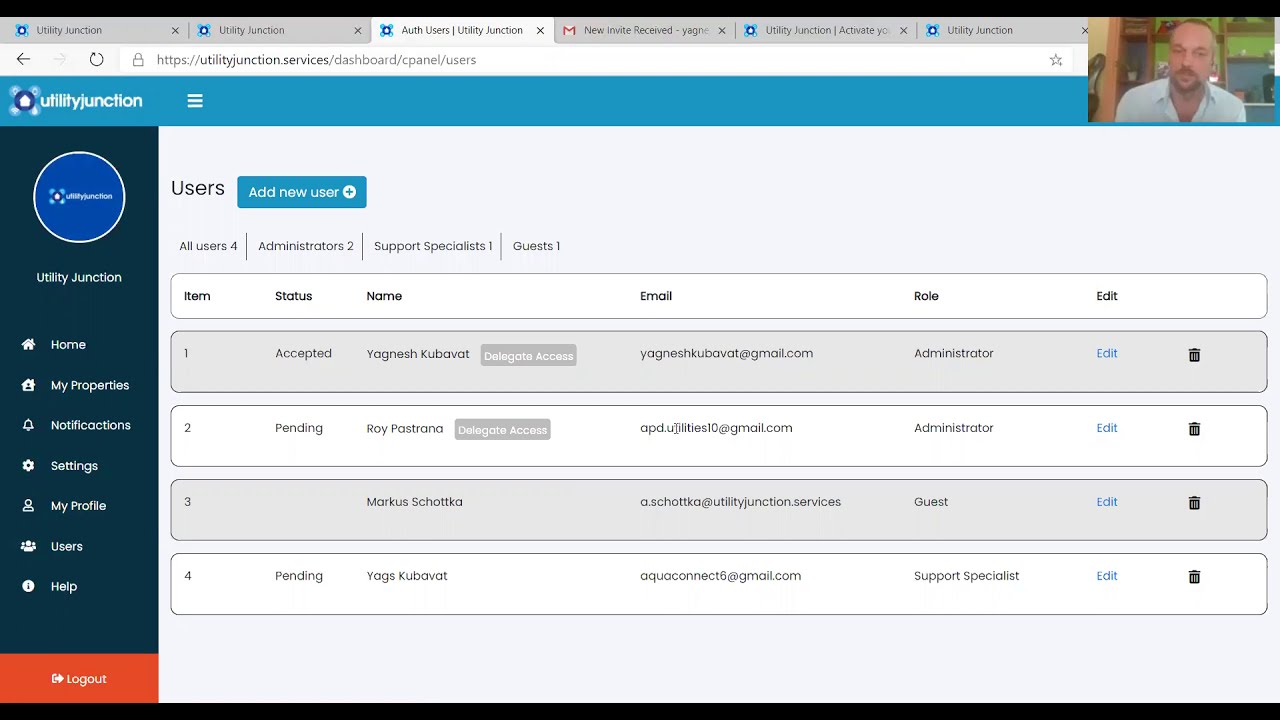Open the Home sidebar item

pyautogui.click(x=68, y=344)
